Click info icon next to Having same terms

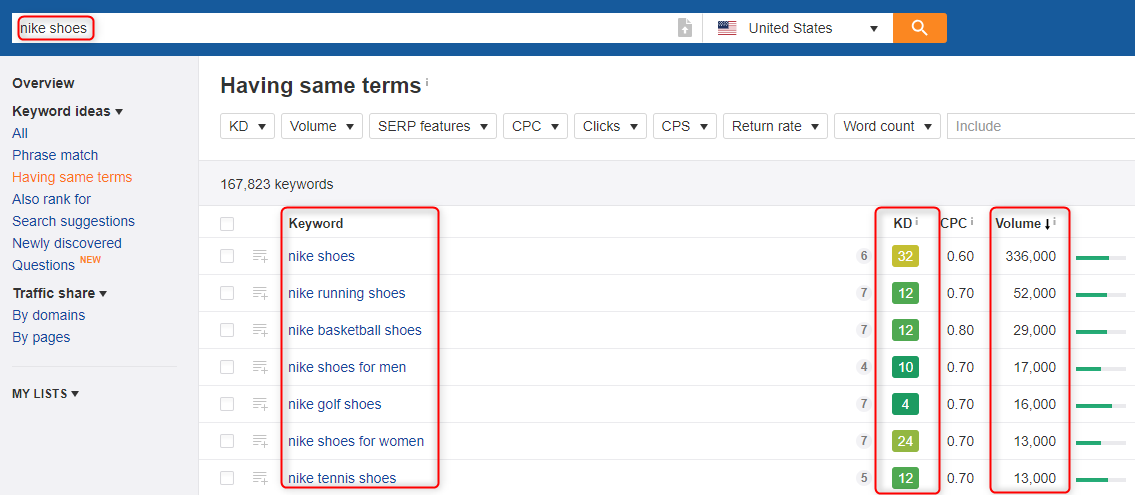[427, 82]
